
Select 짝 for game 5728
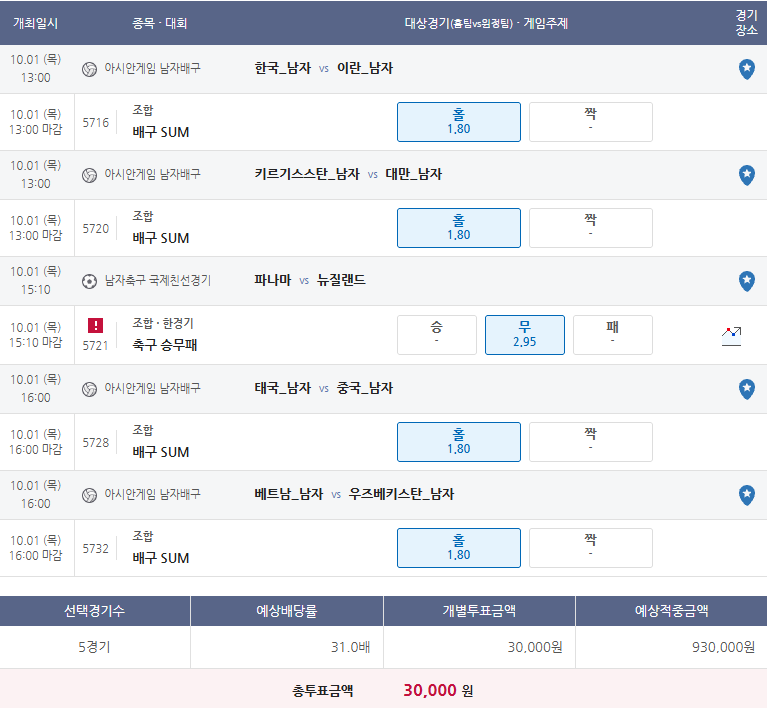tap(590, 442)
